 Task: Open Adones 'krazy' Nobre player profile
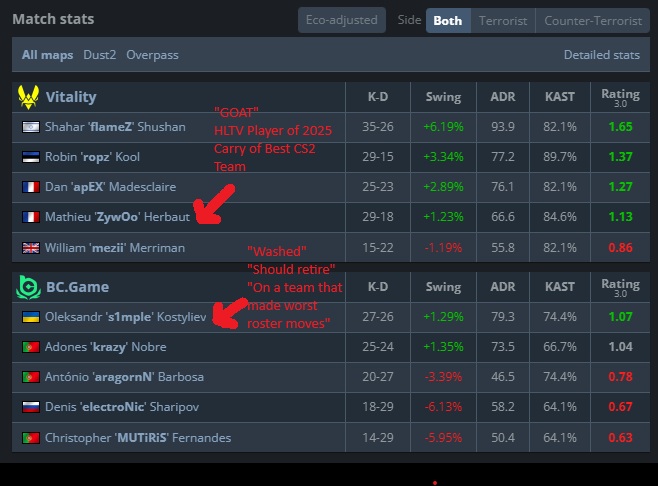105,347
